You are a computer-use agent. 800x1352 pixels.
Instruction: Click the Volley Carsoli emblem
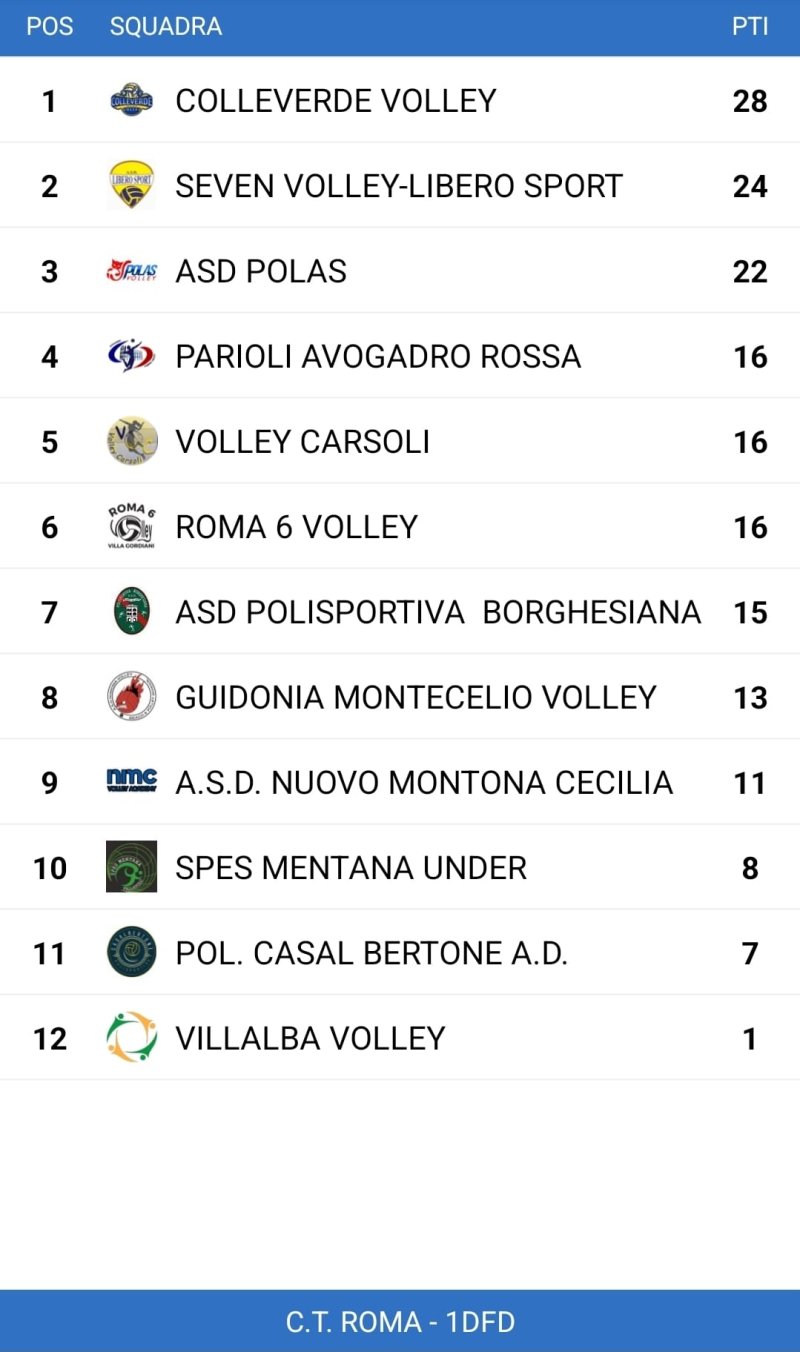131,440
